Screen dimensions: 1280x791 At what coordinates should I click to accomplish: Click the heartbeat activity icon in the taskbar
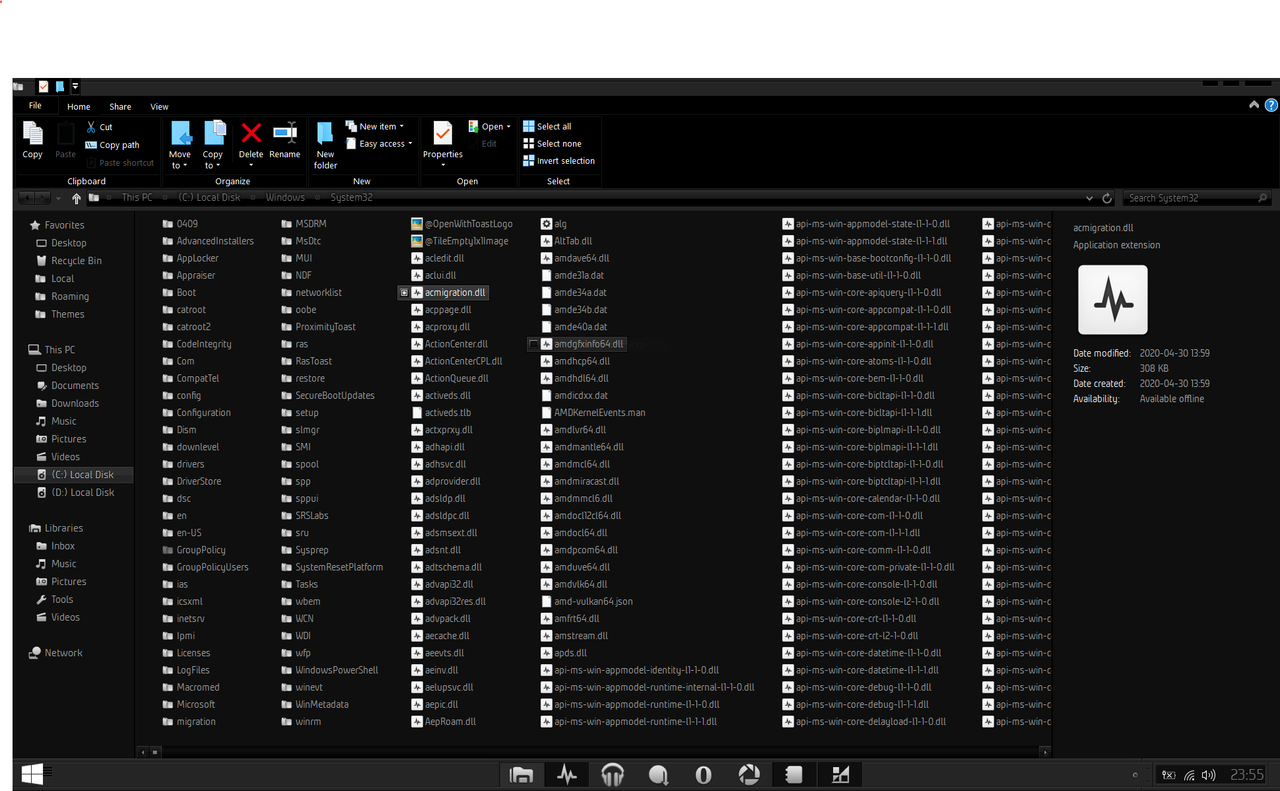click(x=567, y=774)
